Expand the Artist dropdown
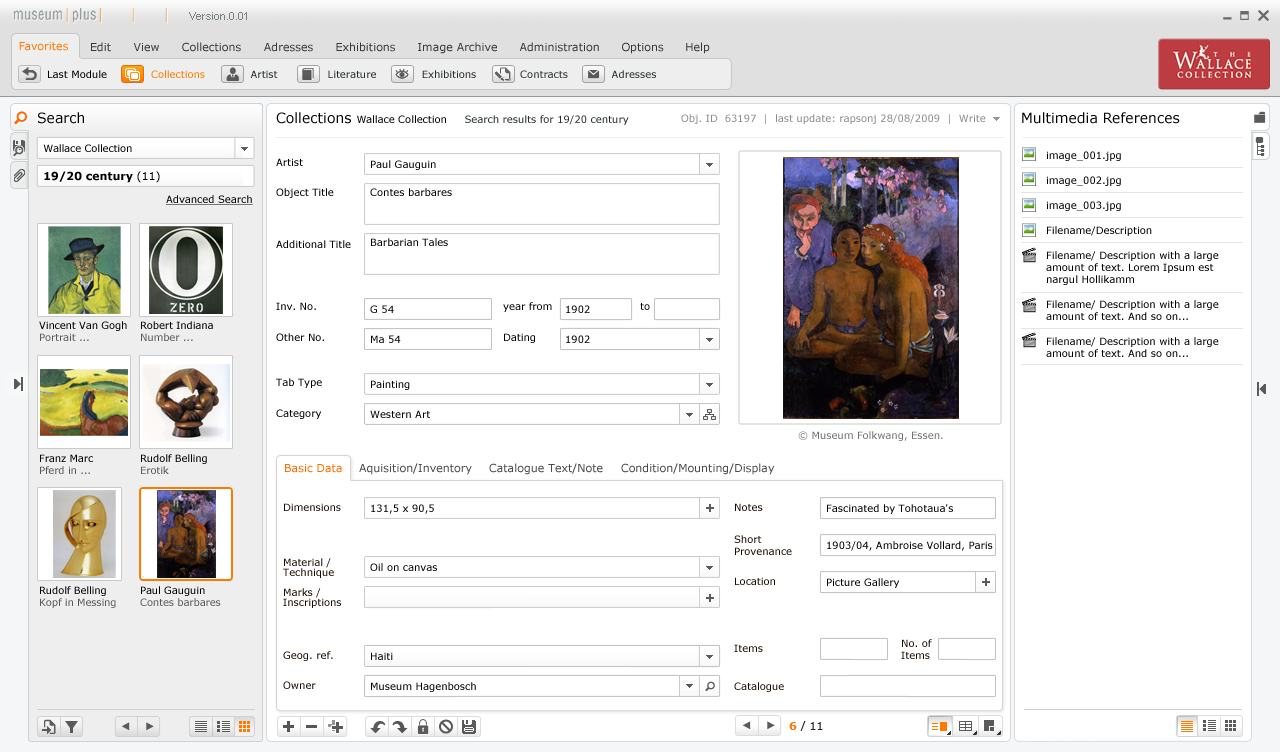 tap(709, 164)
